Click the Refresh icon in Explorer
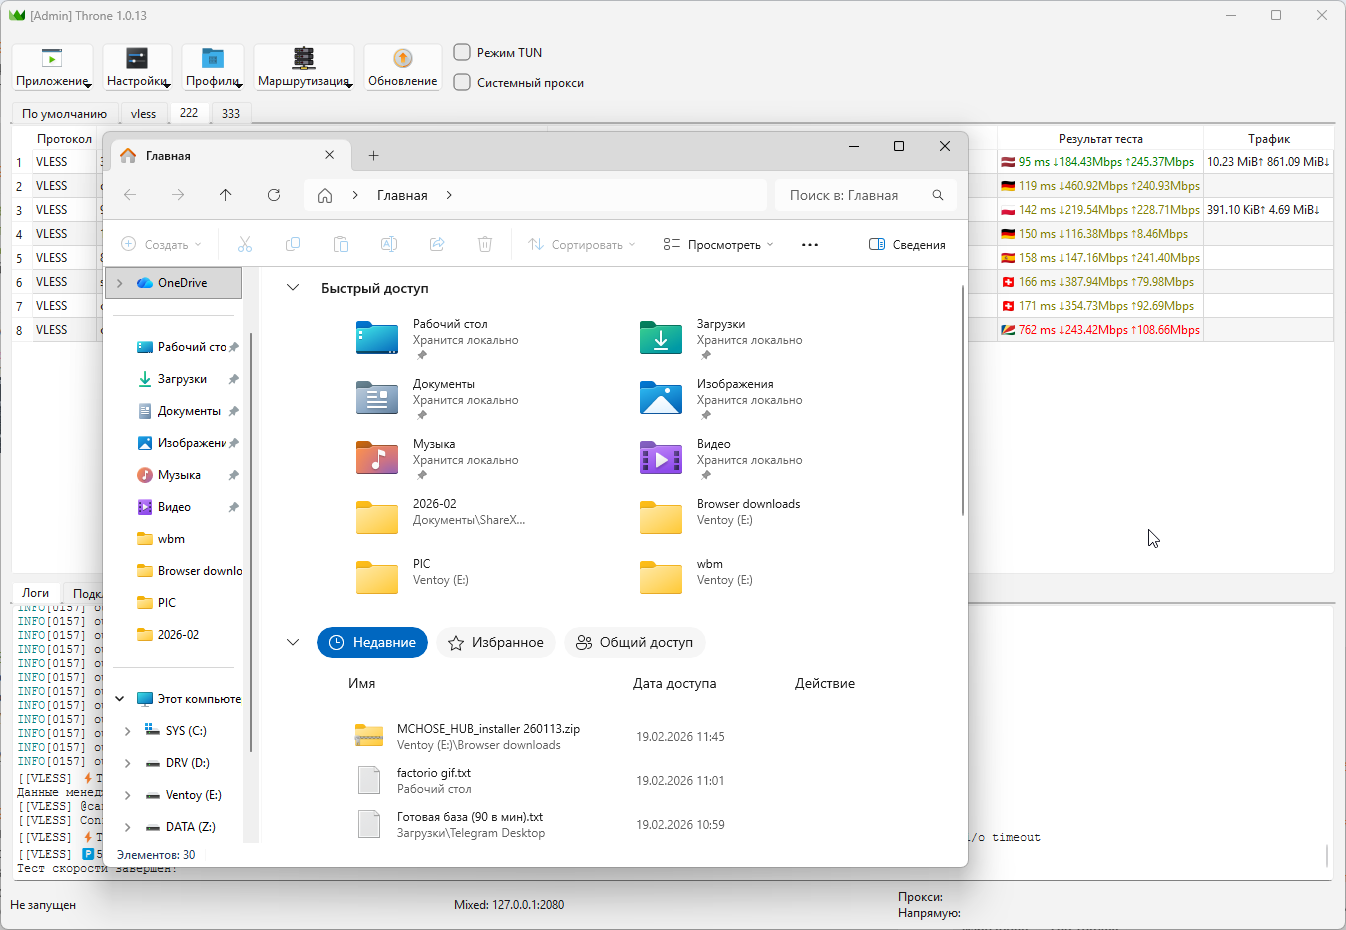This screenshot has height=930, width=1346. pyautogui.click(x=274, y=195)
